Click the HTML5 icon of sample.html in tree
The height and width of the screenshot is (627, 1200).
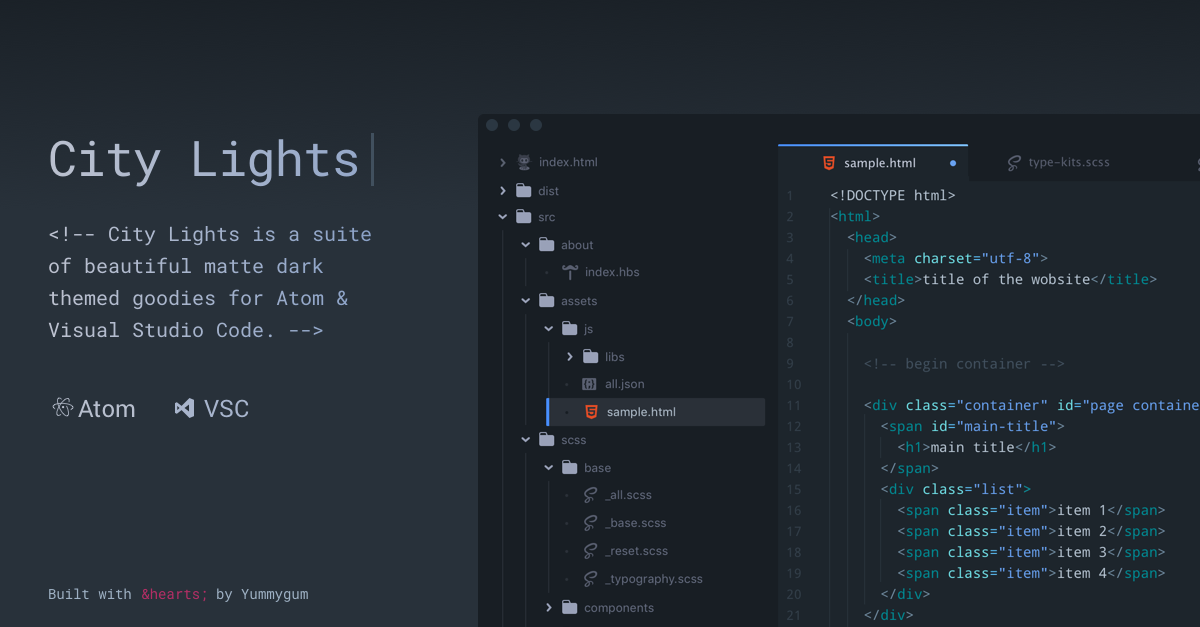[x=591, y=412]
